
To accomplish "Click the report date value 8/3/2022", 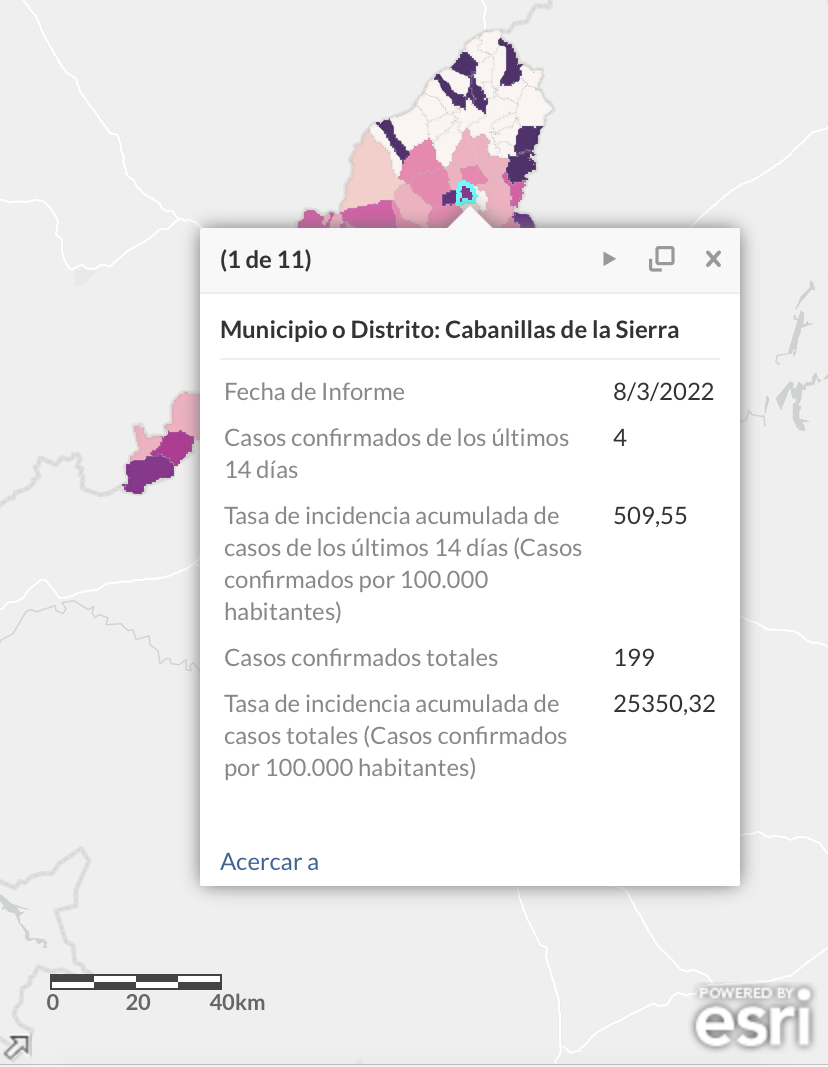I will point(663,392).
